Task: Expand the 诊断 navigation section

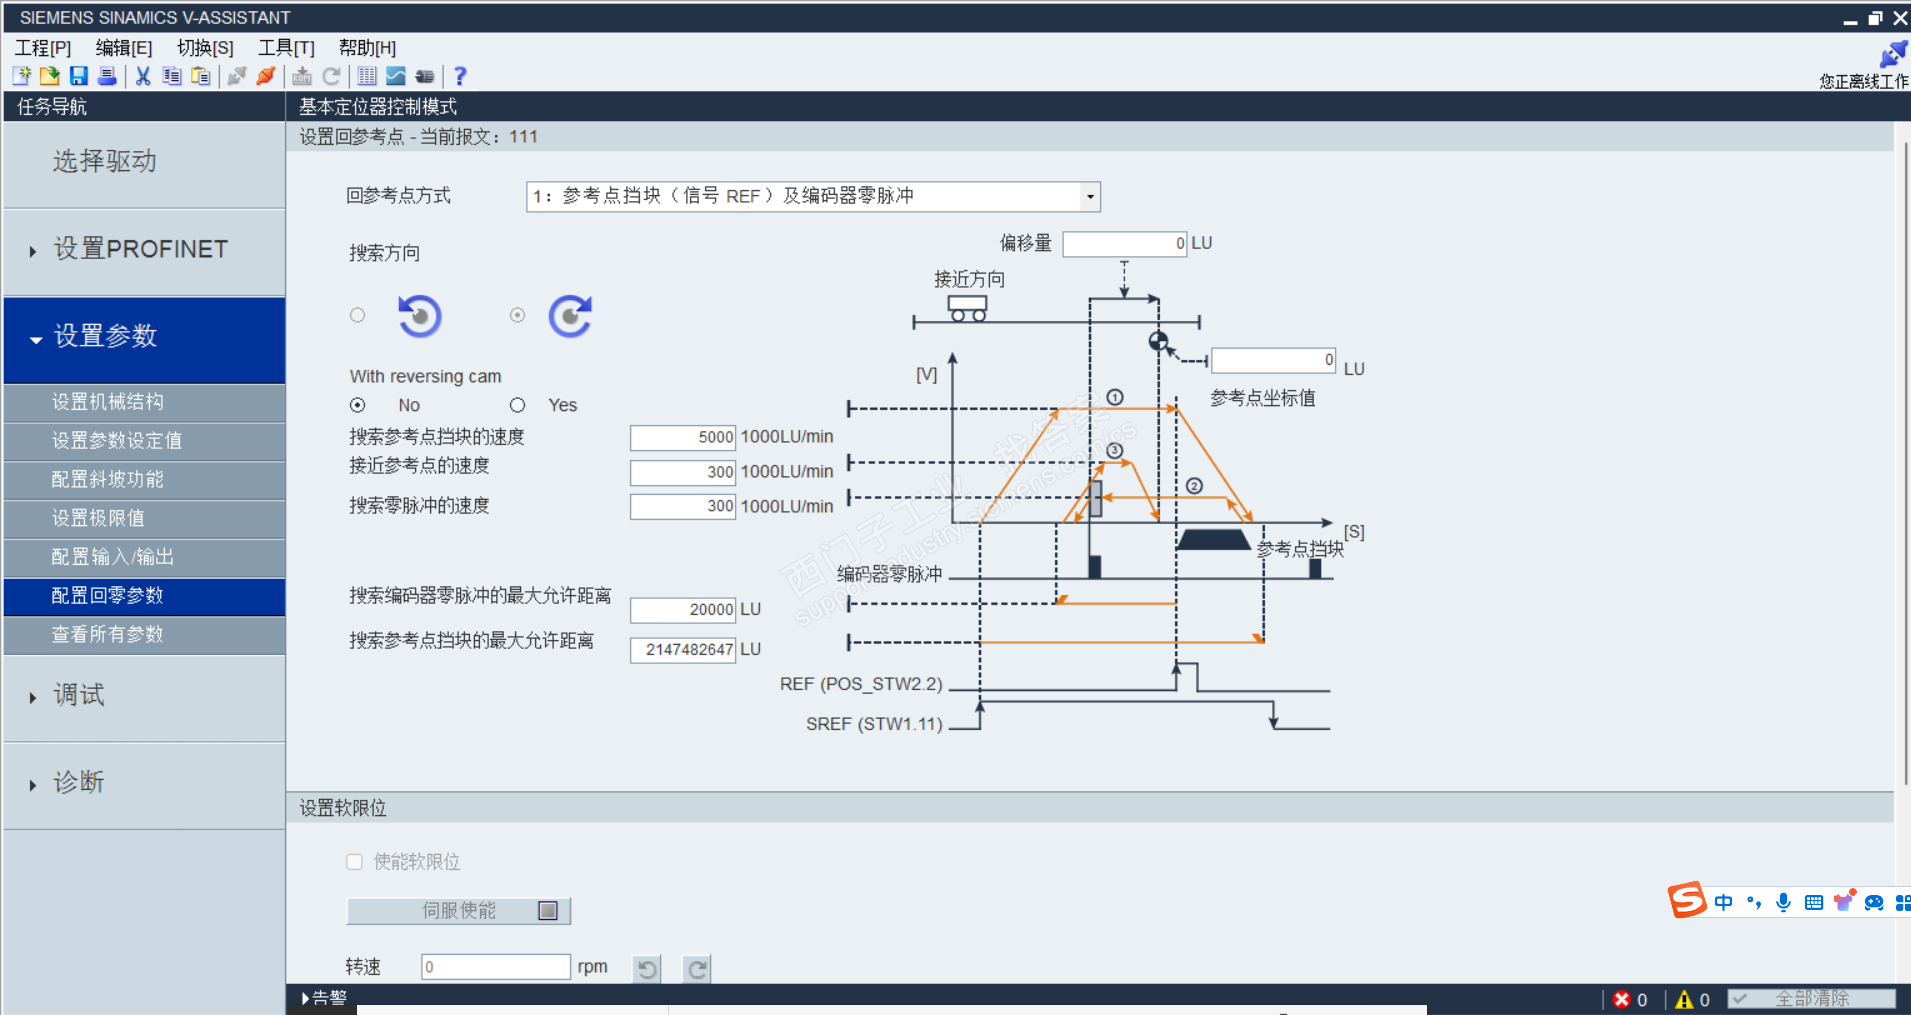Action: [145, 783]
